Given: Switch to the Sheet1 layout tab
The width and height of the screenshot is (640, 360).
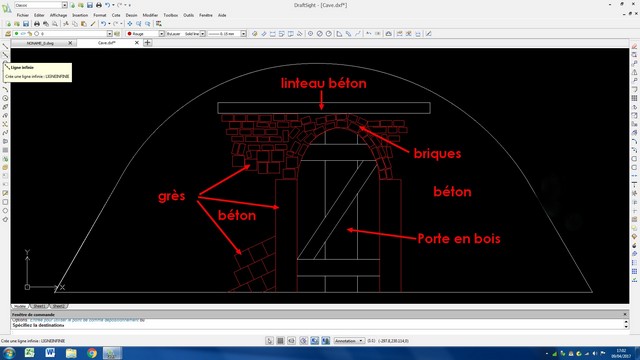Looking at the screenshot, I should tap(39, 306).
